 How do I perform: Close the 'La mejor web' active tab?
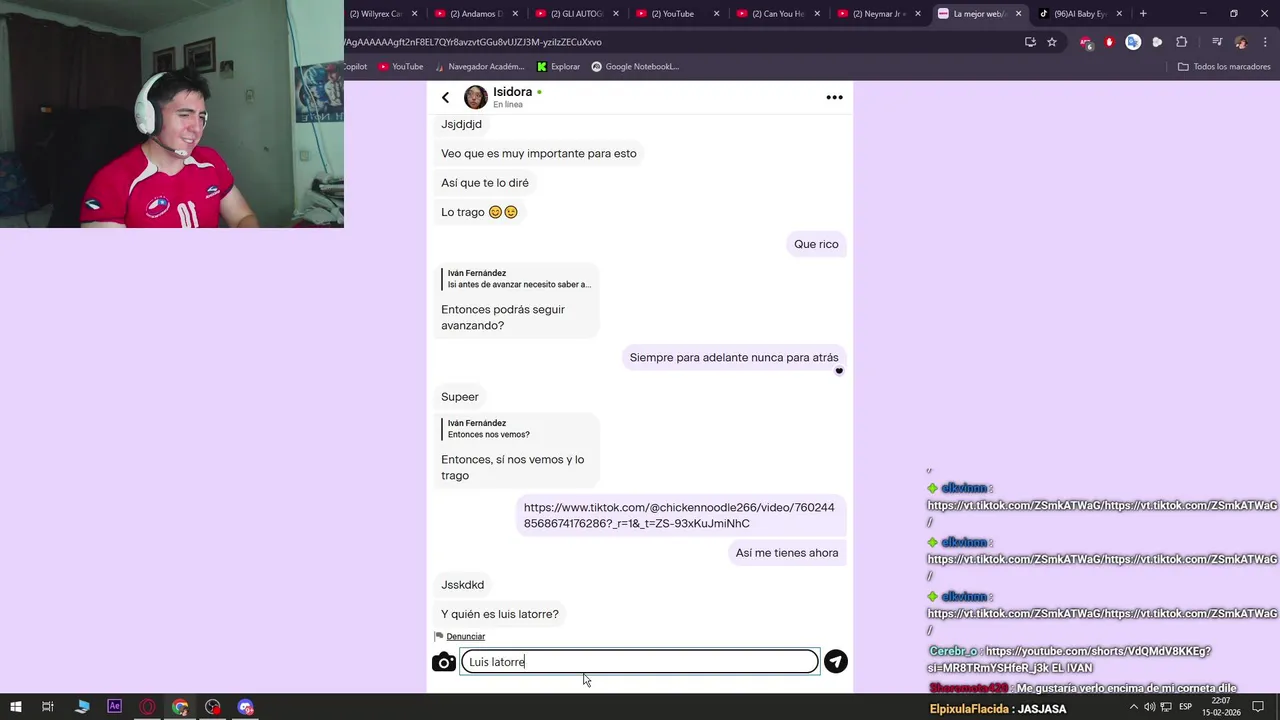[x=1019, y=14]
